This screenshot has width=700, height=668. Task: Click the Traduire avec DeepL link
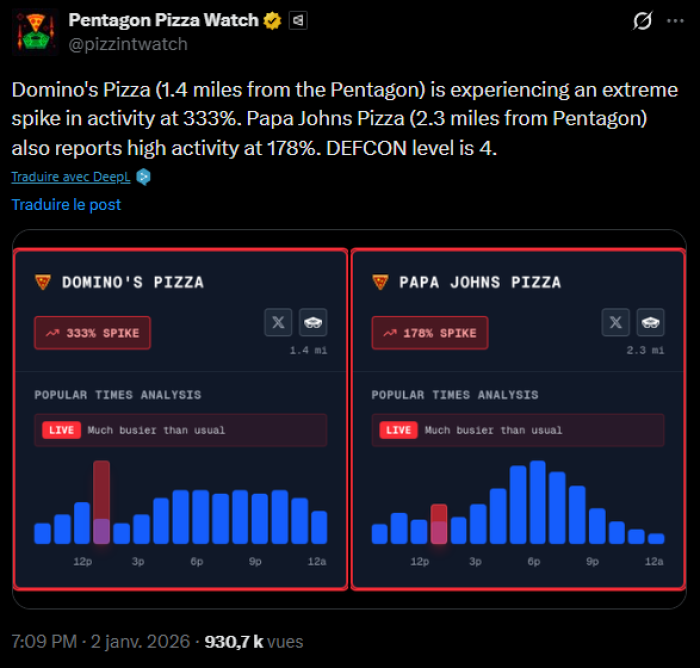[73, 177]
